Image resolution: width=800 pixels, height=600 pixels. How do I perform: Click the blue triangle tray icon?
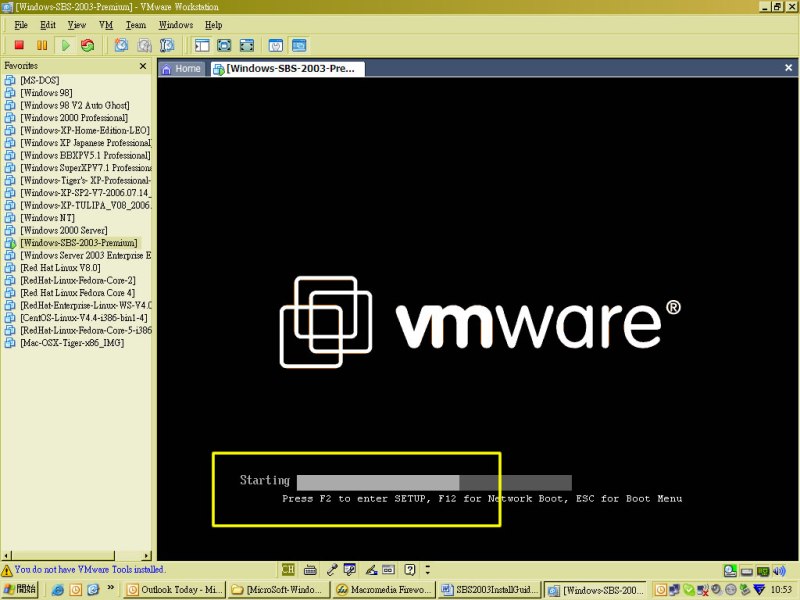coord(760,590)
